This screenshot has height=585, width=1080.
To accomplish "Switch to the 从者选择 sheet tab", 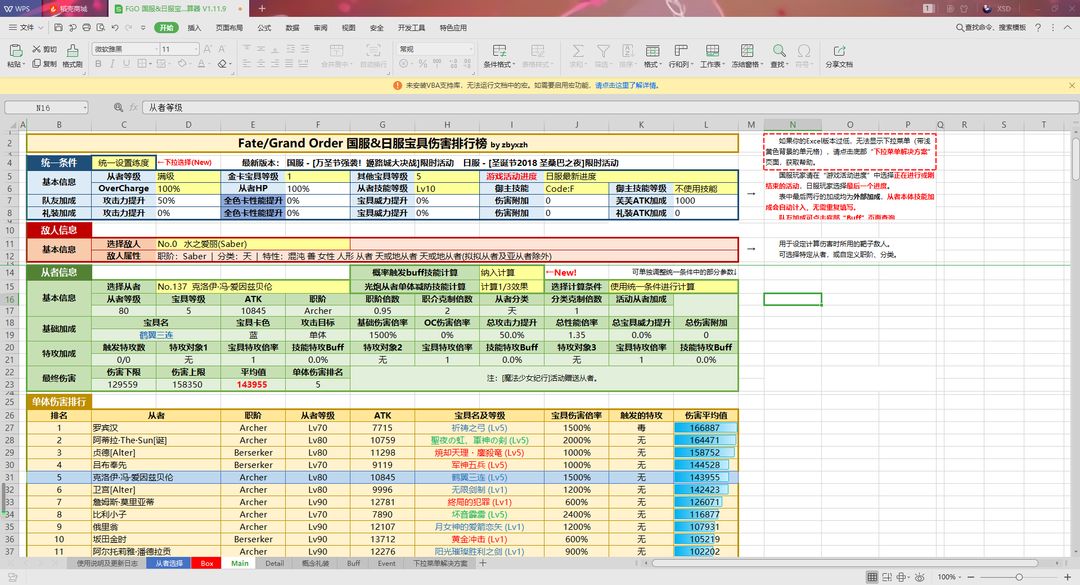I will [x=168, y=563].
